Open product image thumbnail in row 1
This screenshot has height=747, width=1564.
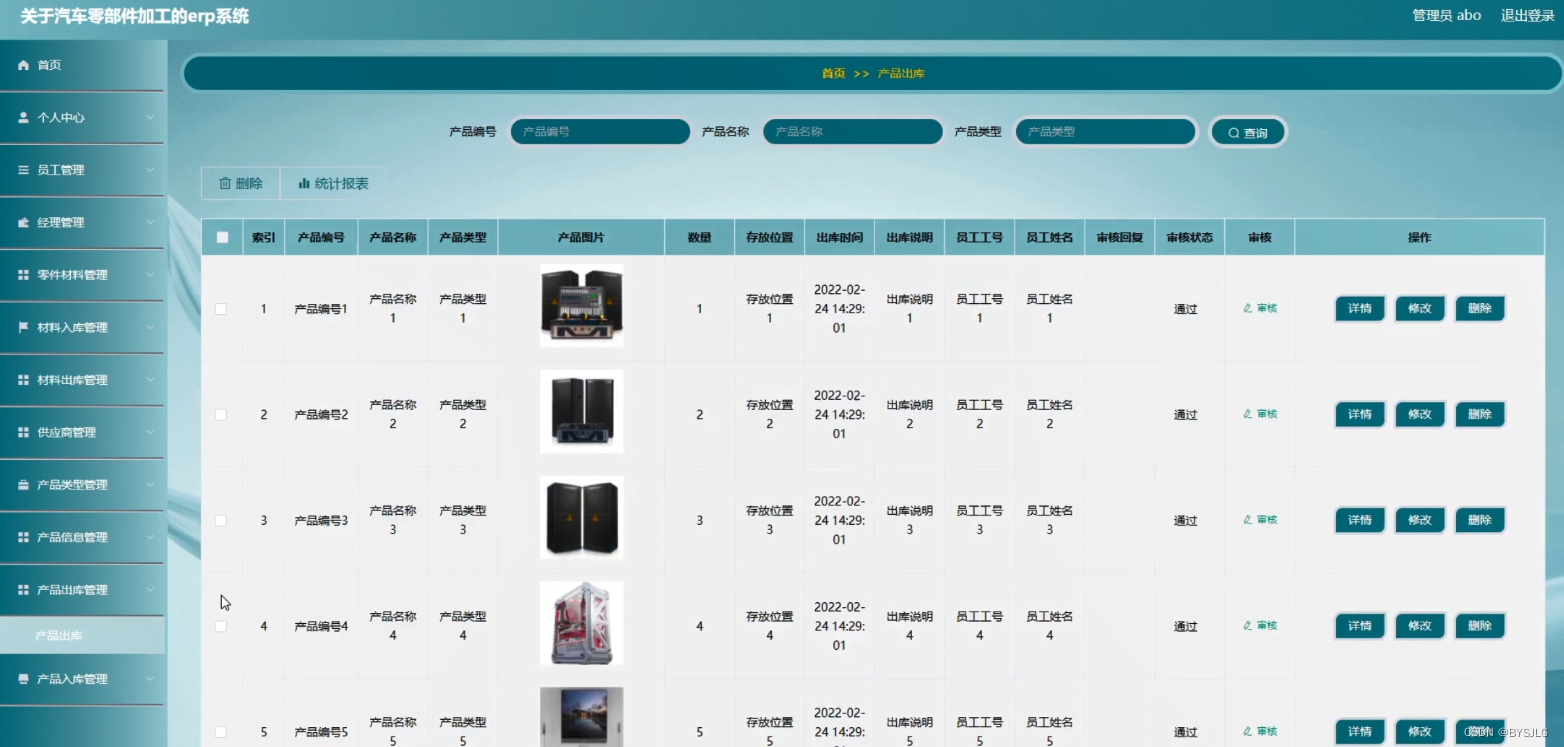582,306
